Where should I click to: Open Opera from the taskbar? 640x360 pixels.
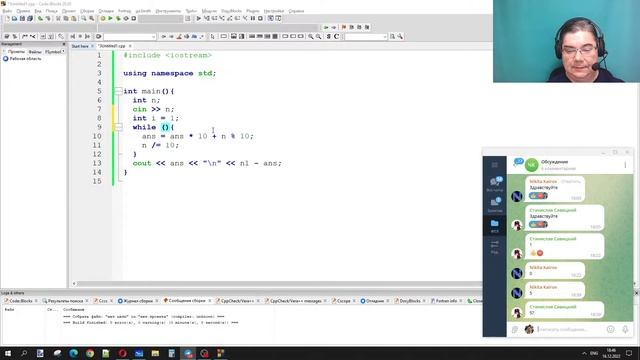122,353
